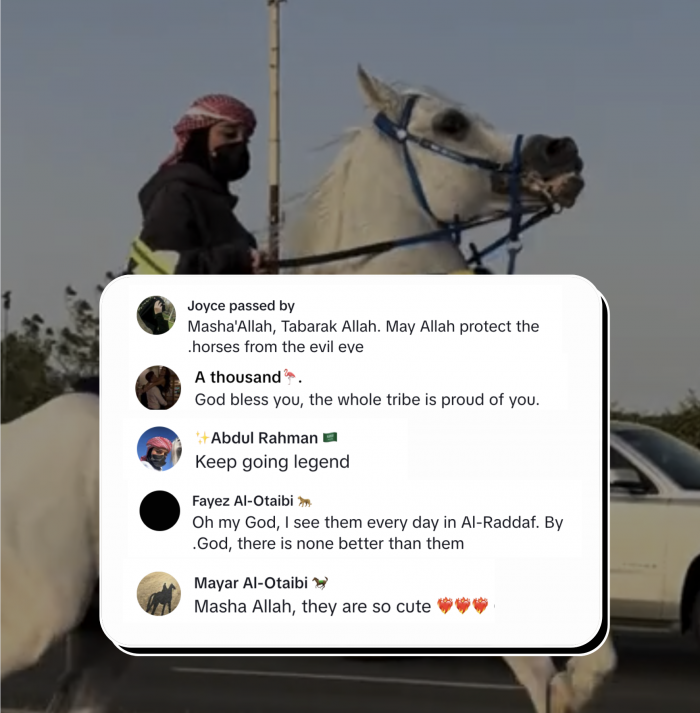Click the burning hearts emojis in Mayar's comment
700x713 pixels.
(x=462, y=606)
